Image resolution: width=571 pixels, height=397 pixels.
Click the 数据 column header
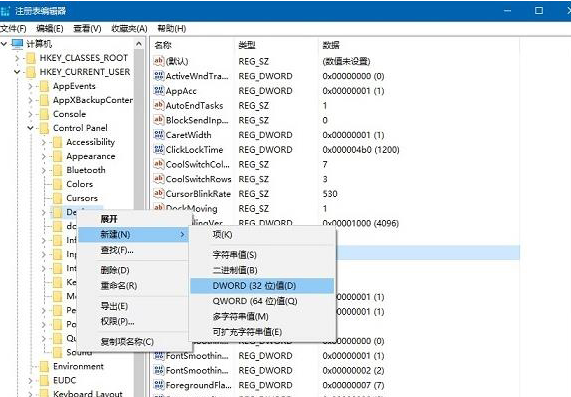pyautogui.click(x=419, y=45)
